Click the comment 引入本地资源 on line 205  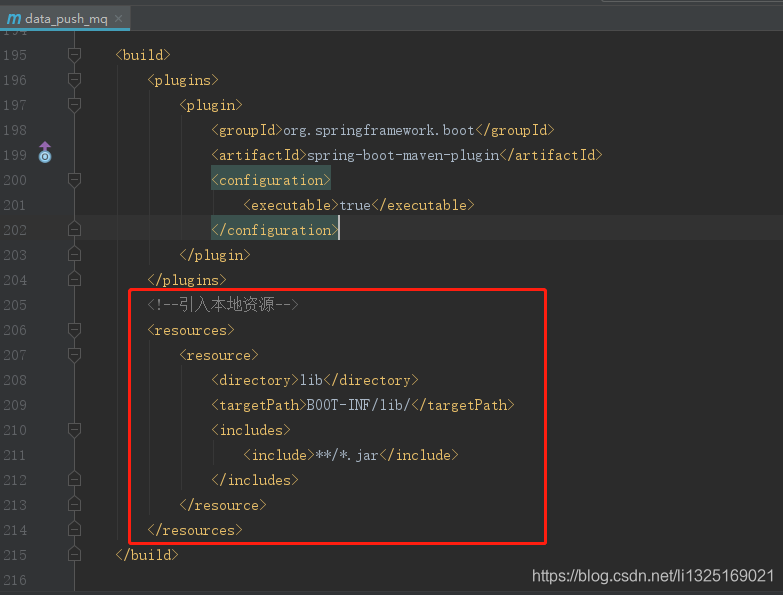pos(223,304)
